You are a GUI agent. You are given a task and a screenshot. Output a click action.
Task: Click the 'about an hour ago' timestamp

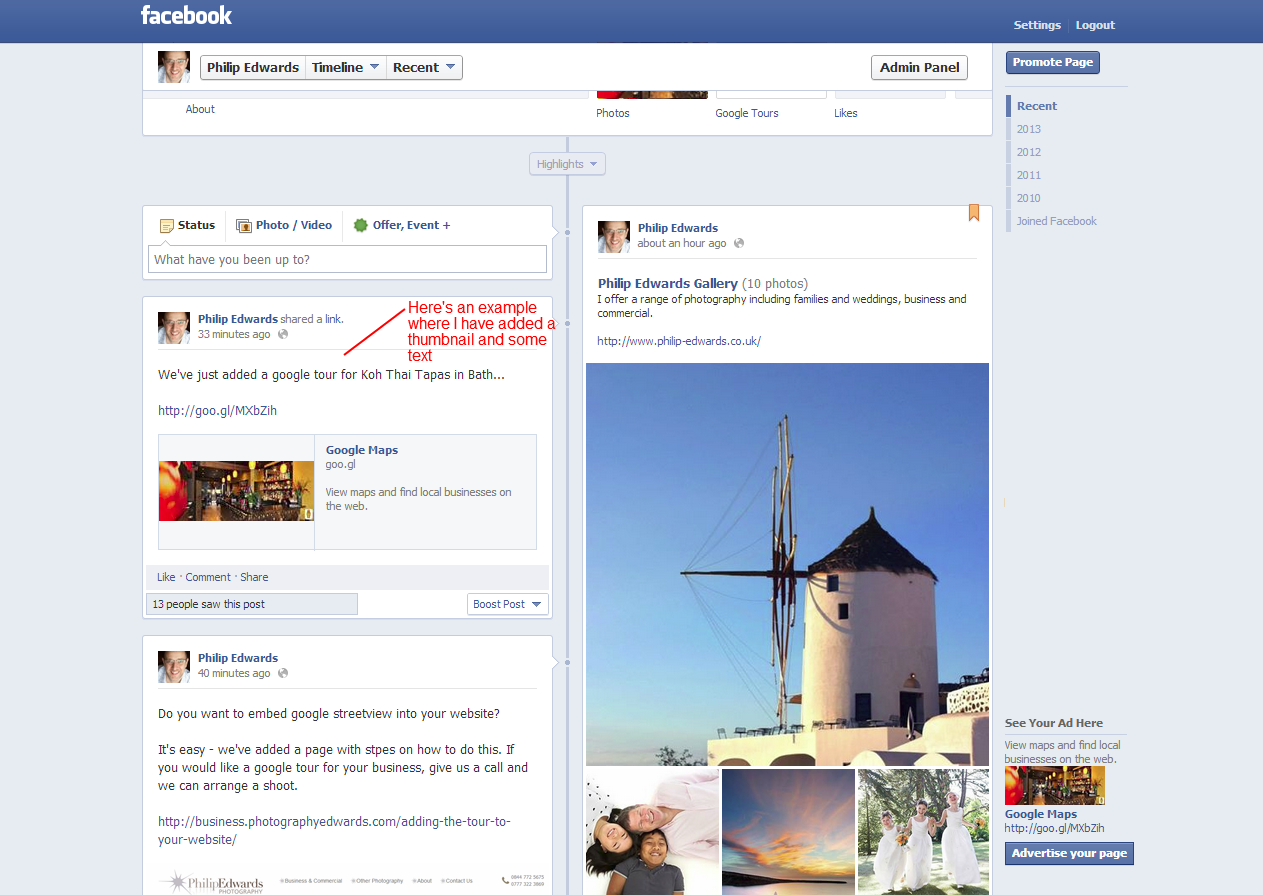click(x=682, y=243)
